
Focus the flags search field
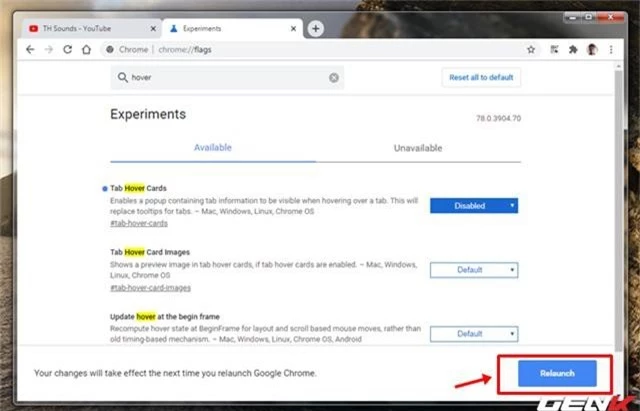[x=227, y=78]
